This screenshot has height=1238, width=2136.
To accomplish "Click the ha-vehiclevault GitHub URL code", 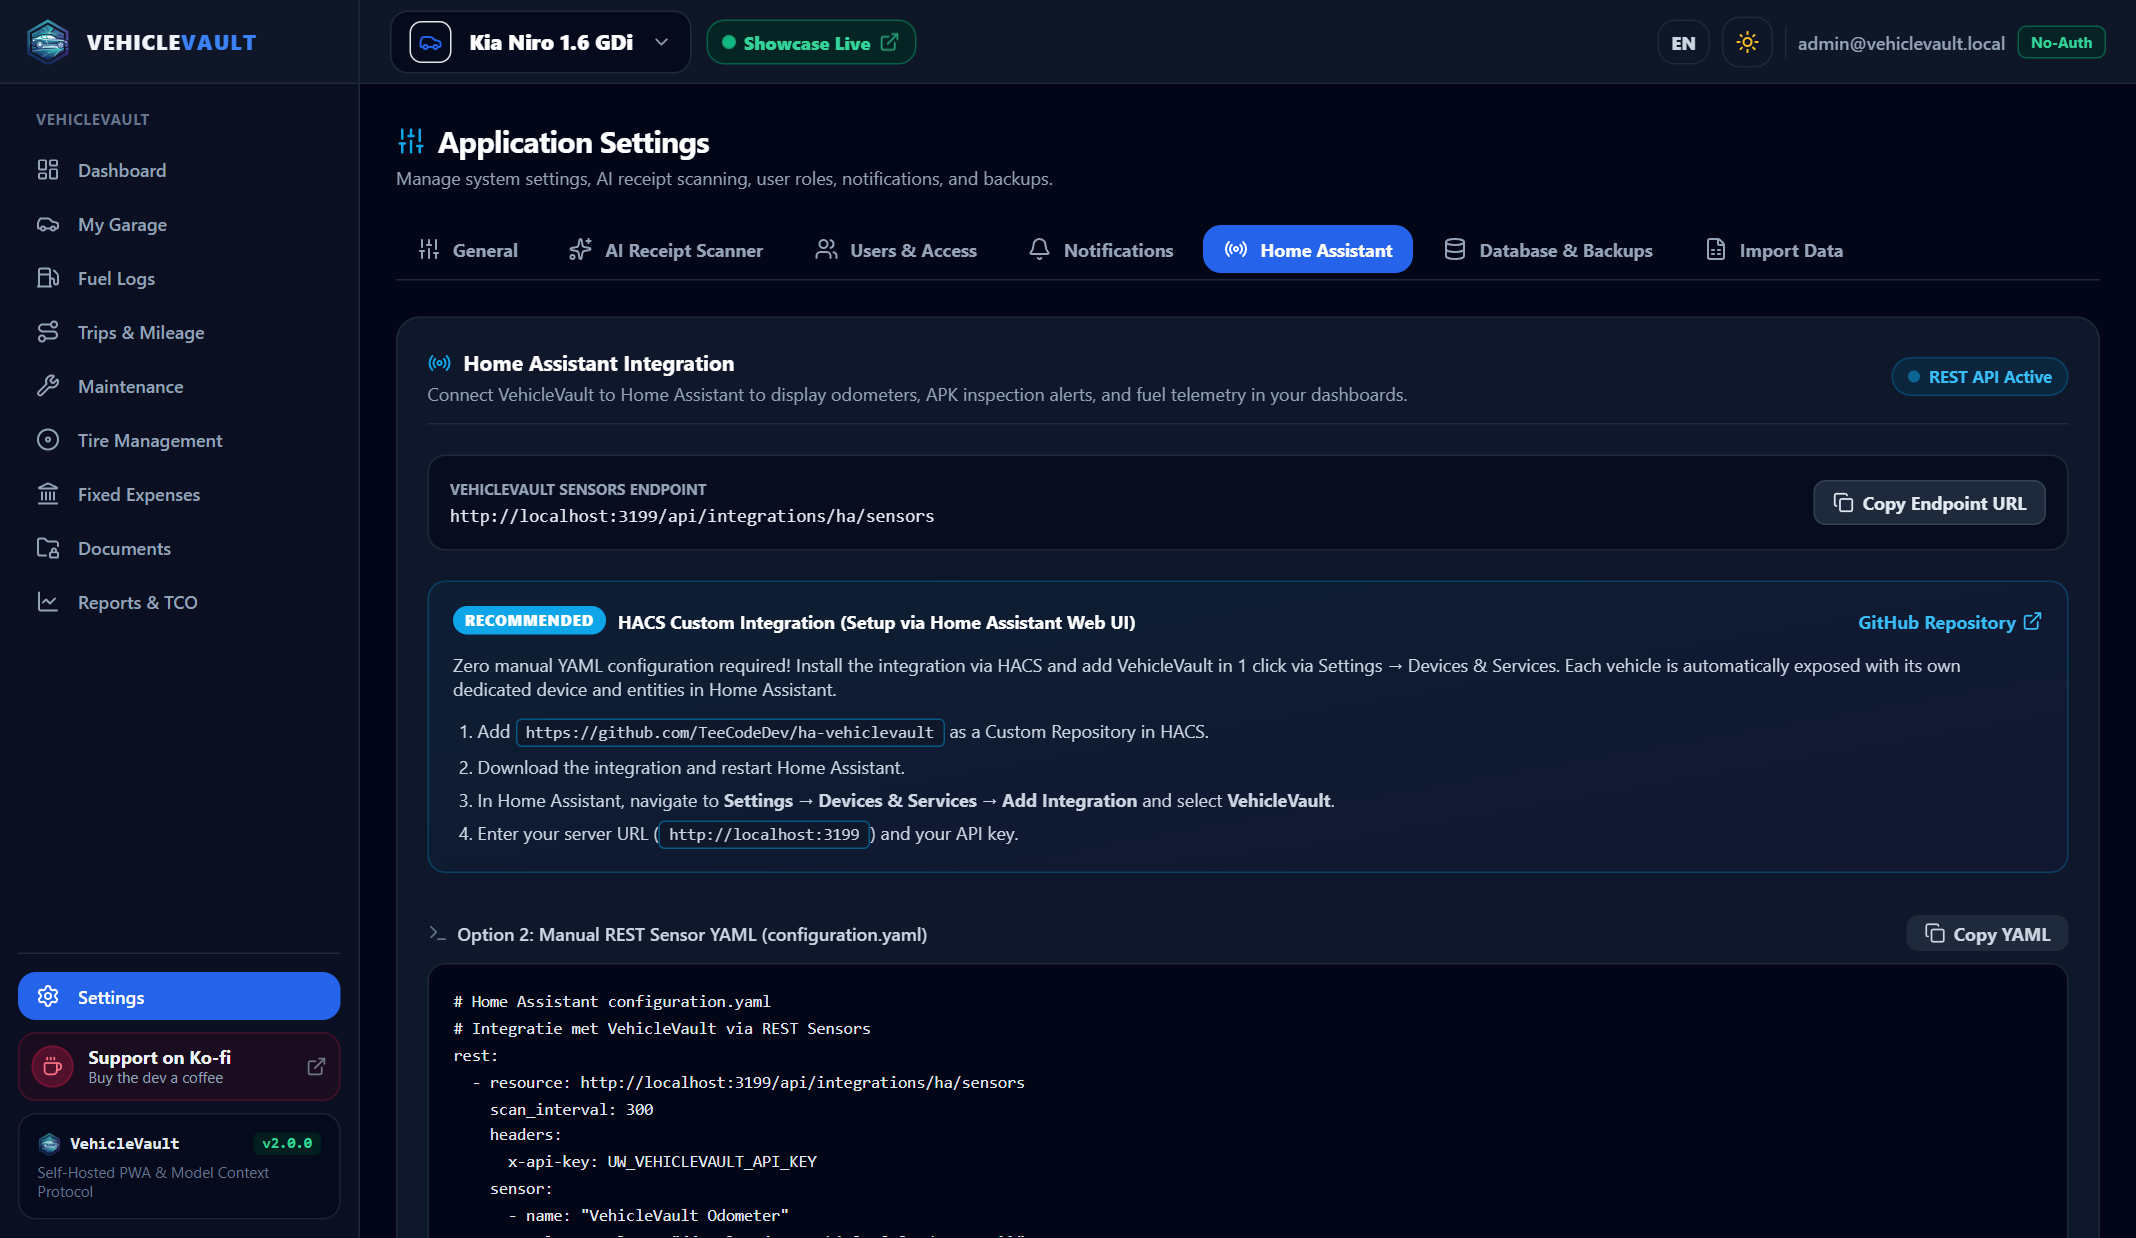I will click(730, 732).
